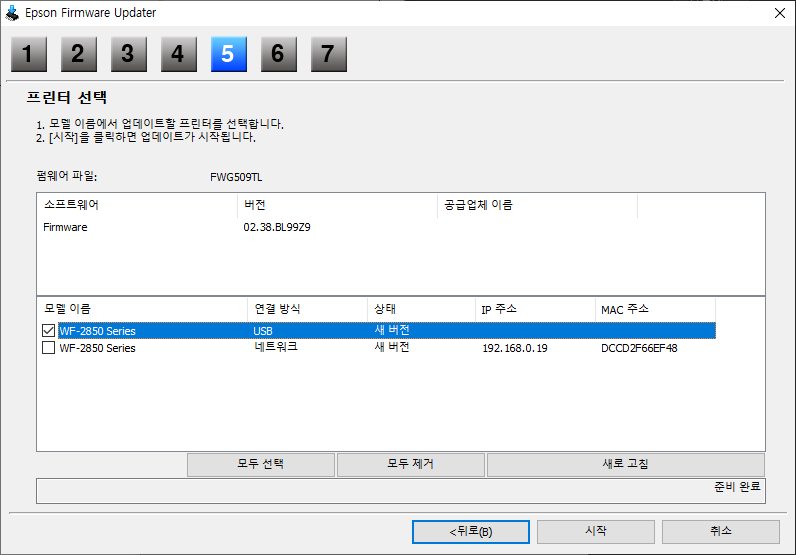796x555 pixels.
Task: Click the 상태 column header
Action: pos(421,309)
